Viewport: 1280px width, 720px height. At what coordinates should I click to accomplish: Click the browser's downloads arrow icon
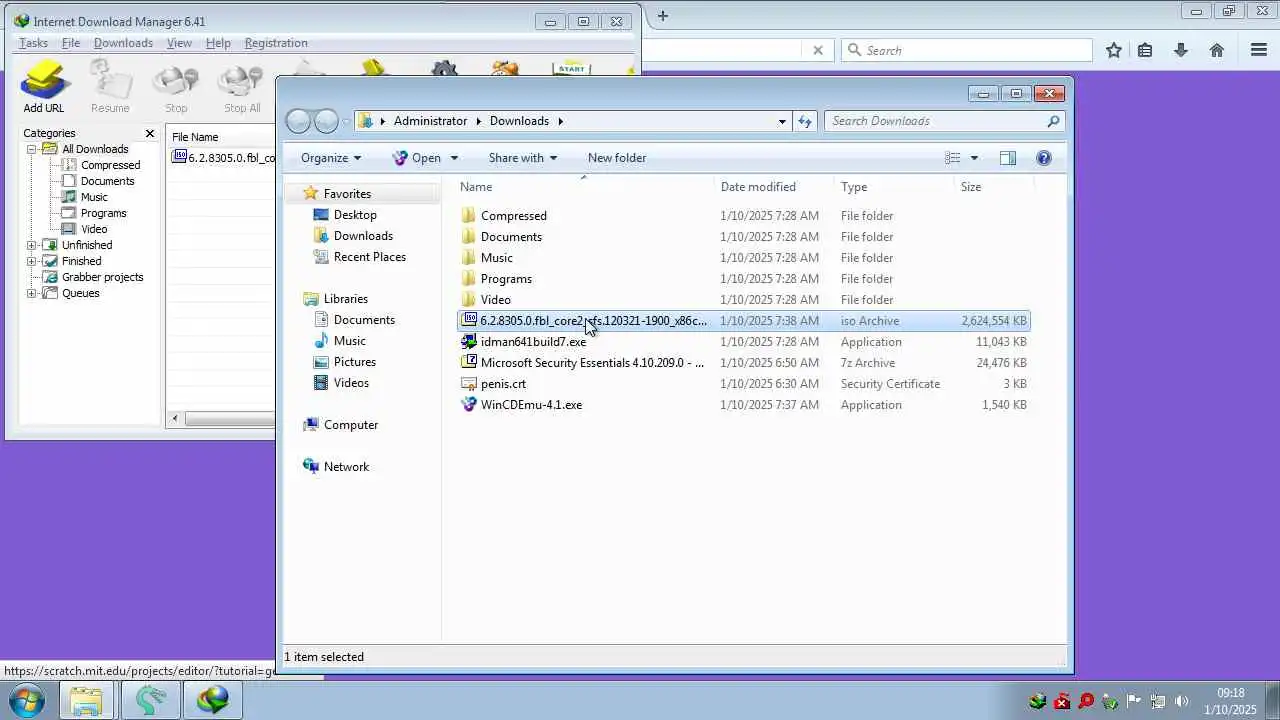pyautogui.click(x=1181, y=50)
